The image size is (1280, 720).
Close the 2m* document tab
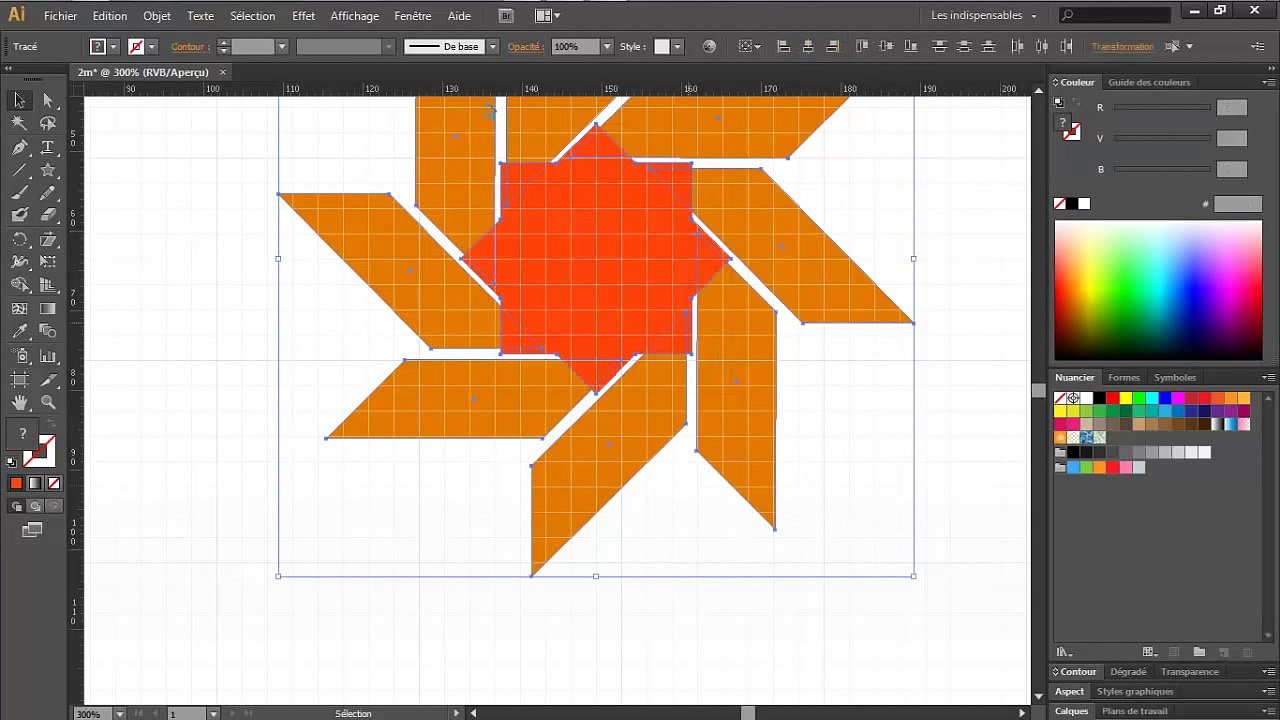pyautogui.click(x=223, y=72)
